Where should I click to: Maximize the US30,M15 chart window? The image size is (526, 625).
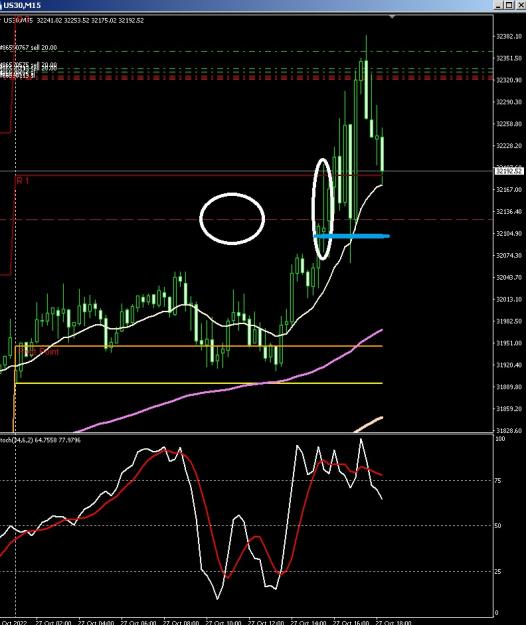click(x=509, y=5)
